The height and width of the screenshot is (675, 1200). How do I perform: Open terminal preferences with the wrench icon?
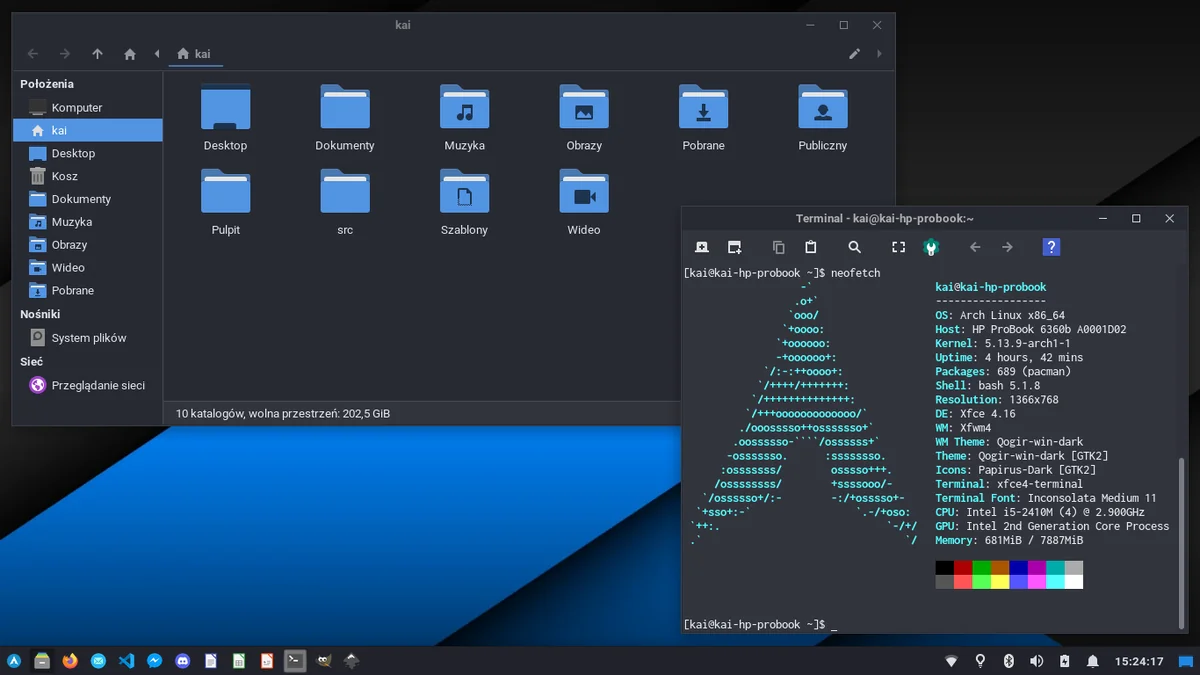(931, 246)
